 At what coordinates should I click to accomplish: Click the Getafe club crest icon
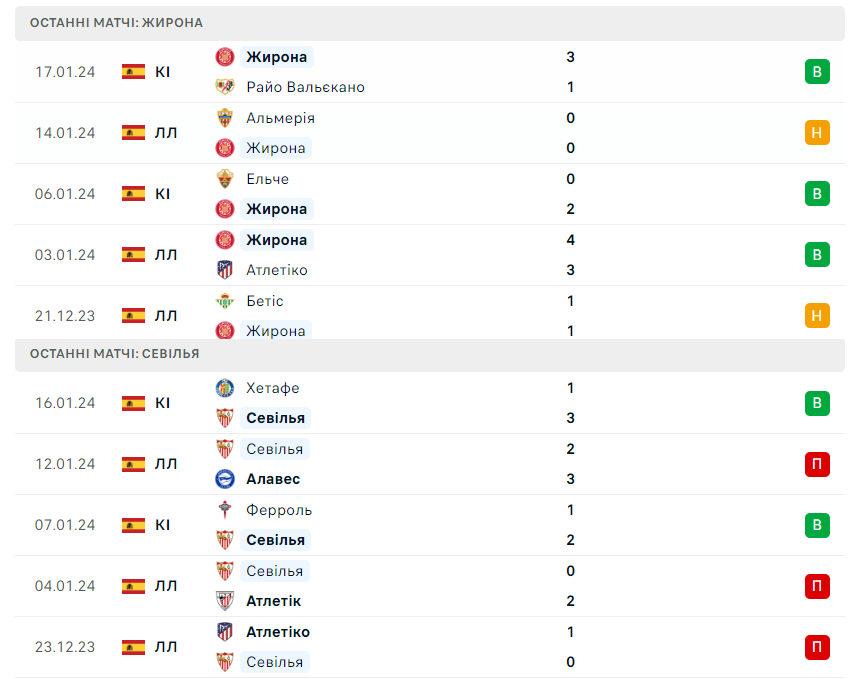[x=224, y=388]
